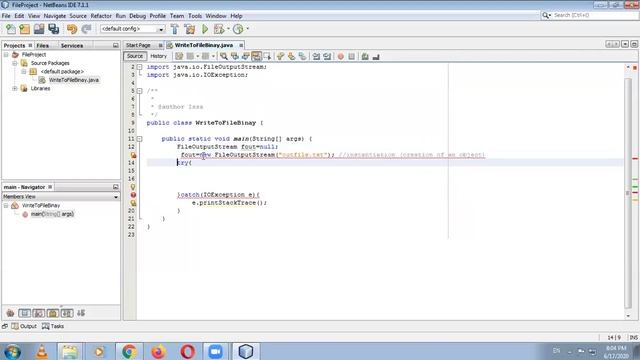Image resolution: width=640 pixels, height=360 pixels.
Task: Stop macro recording icon
Action: (351, 56)
